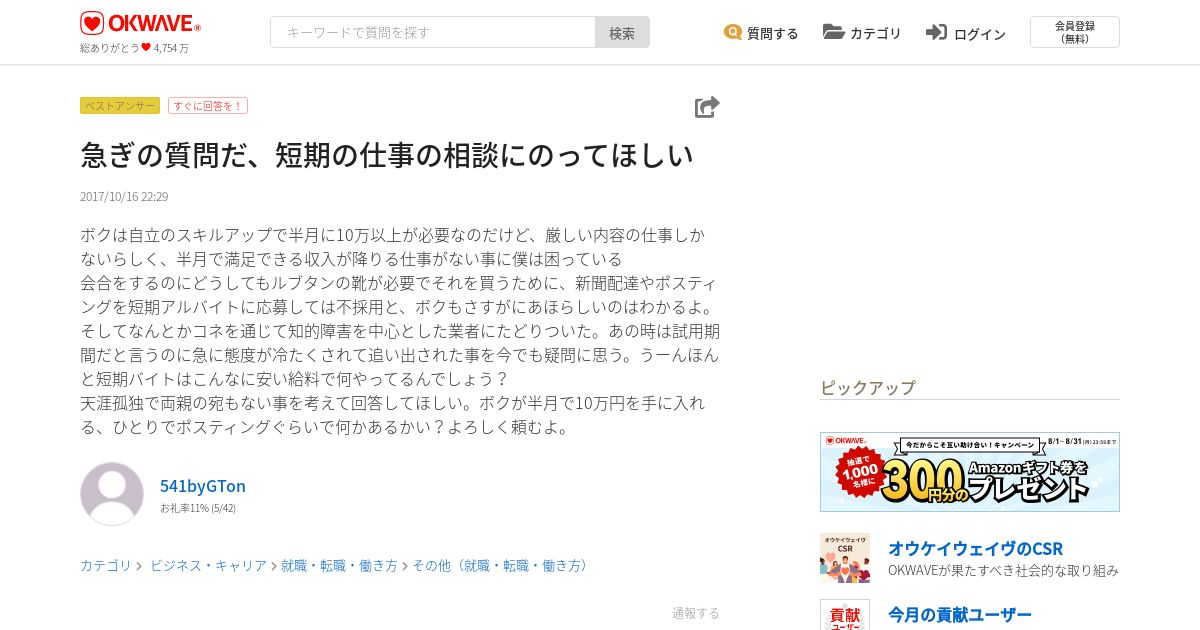
Task: Open the カテゴリ folder icon
Action: point(834,32)
